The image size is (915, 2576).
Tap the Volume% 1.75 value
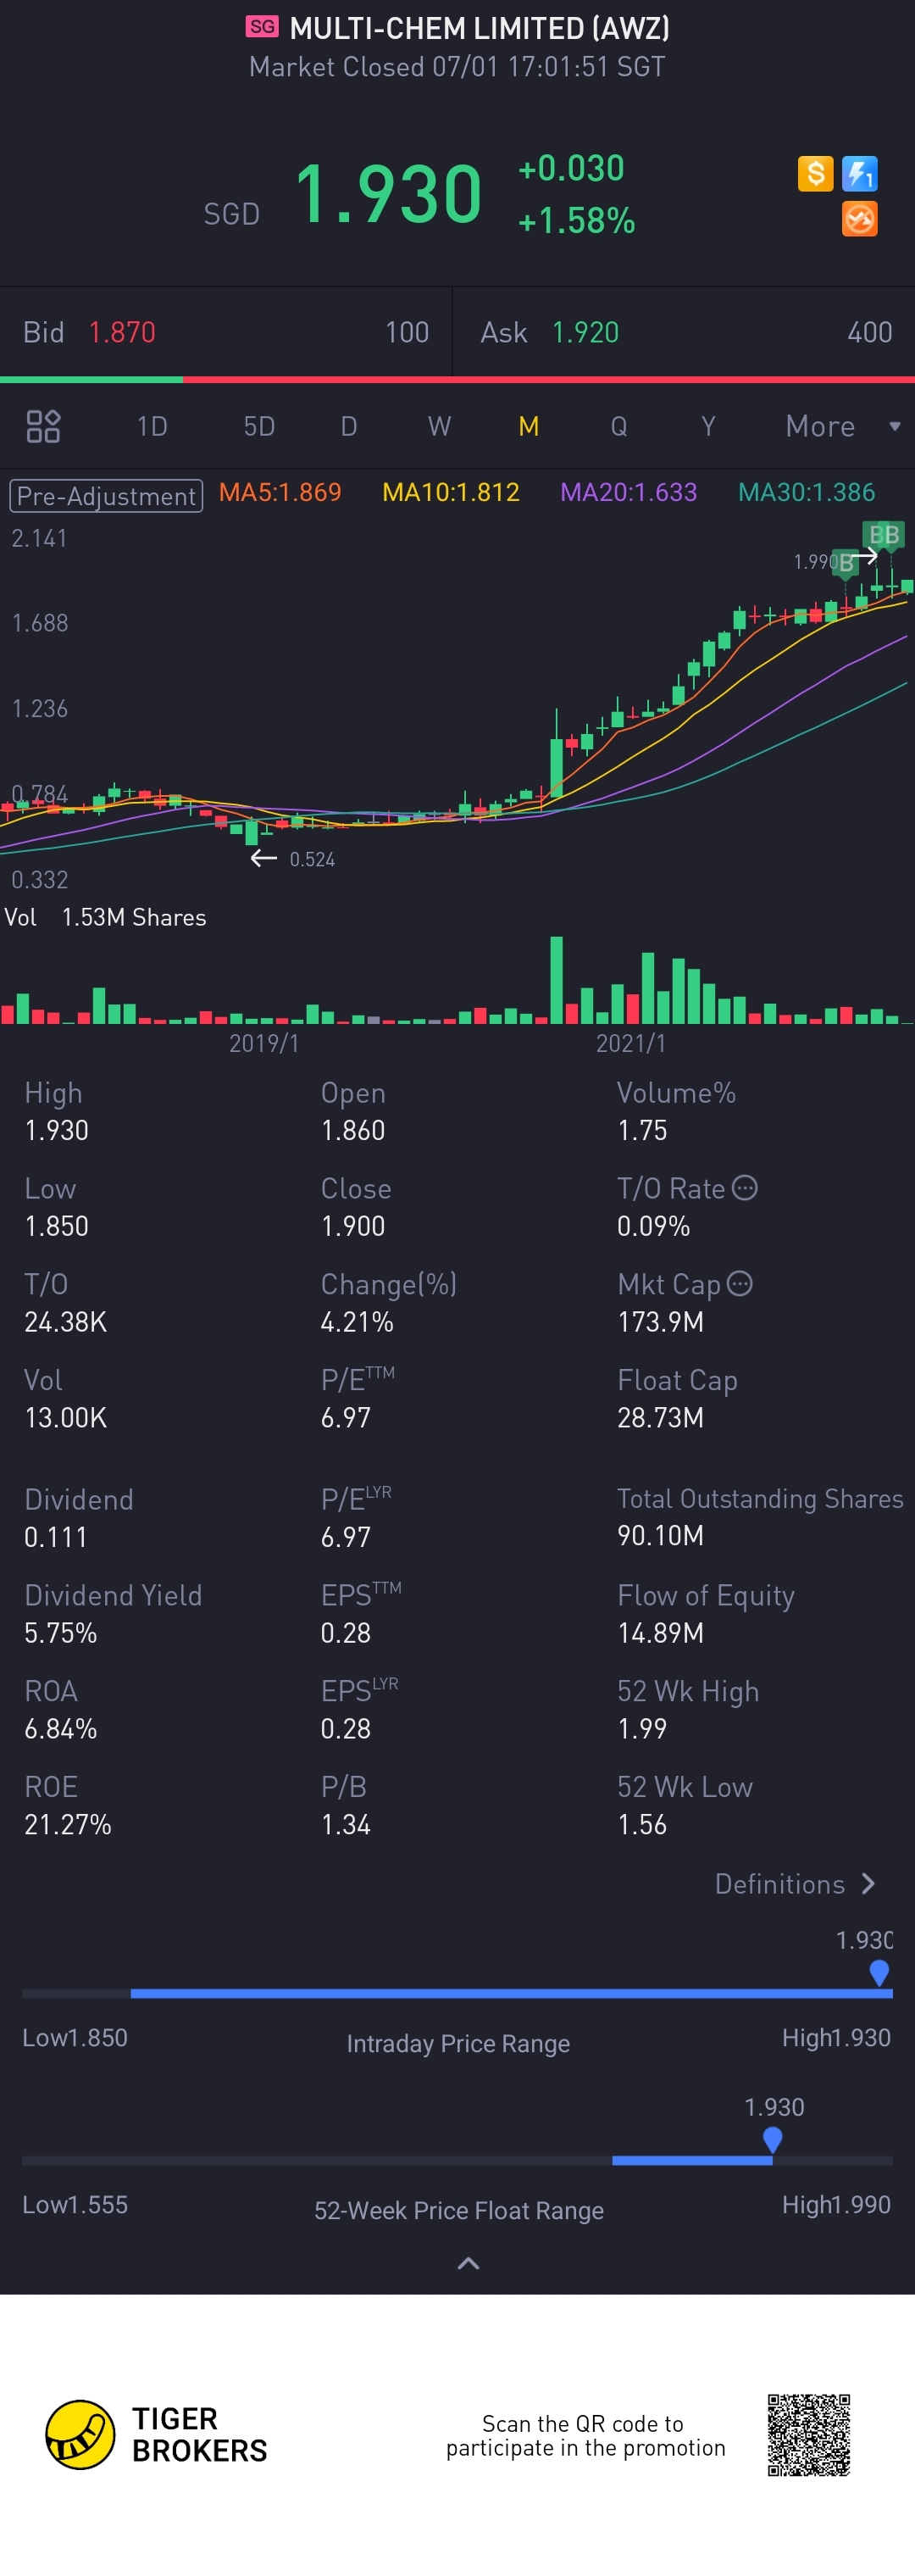tap(642, 1130)
